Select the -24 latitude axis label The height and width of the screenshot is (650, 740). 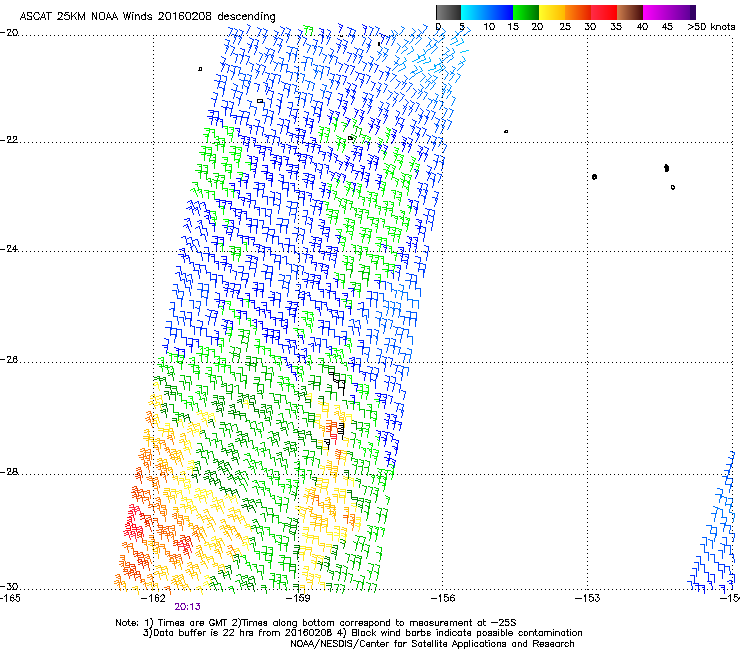pyautogui.click(x=9, y=249)
